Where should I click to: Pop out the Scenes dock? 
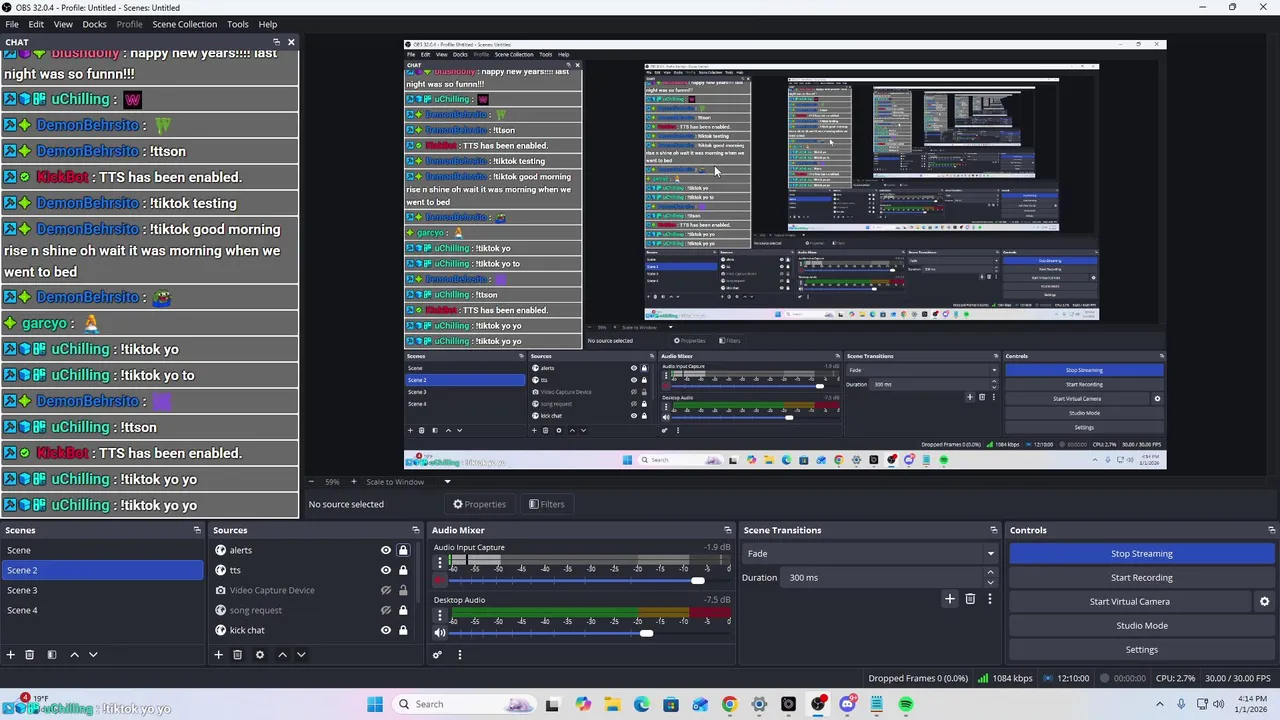197,530
